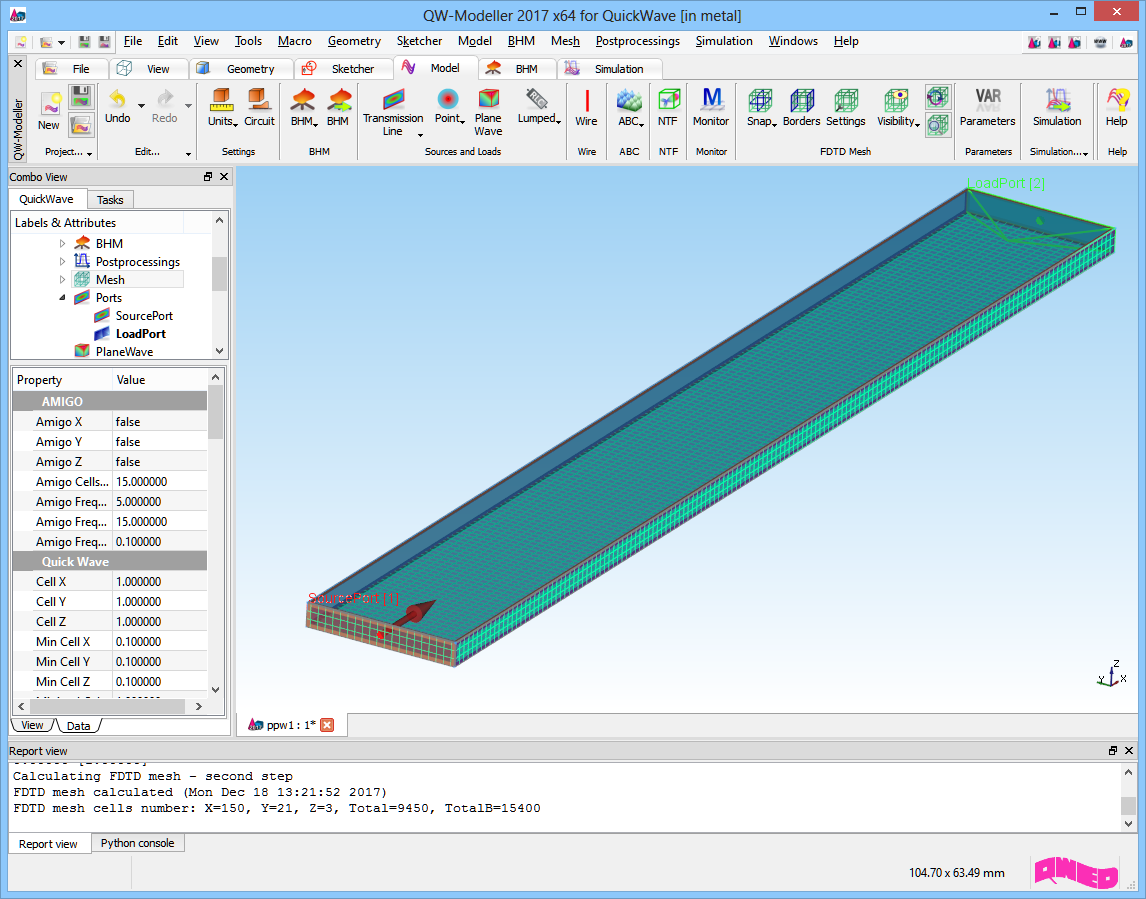
Task: Select the PlaneWave tree item
Action: pos(124,352)
